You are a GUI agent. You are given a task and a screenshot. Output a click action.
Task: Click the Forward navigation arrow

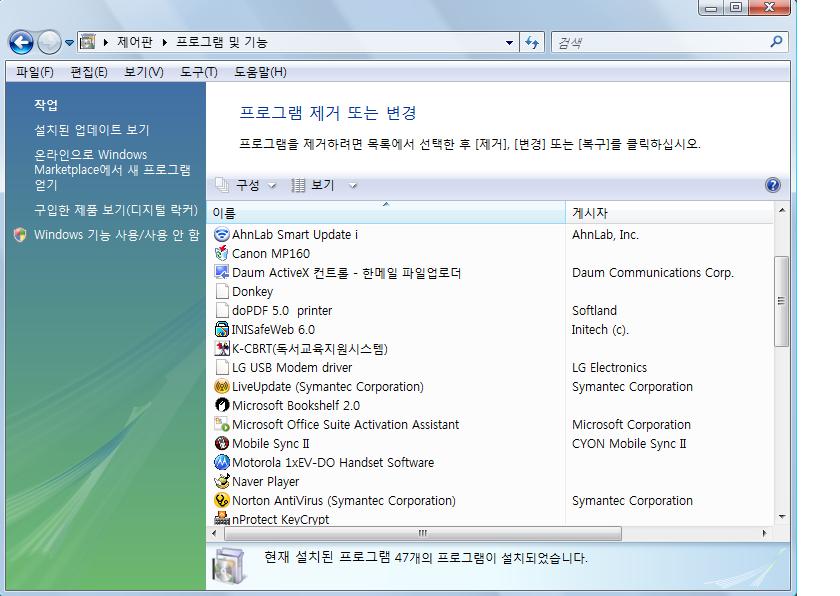pyautogui.click(x=49, y=42)
